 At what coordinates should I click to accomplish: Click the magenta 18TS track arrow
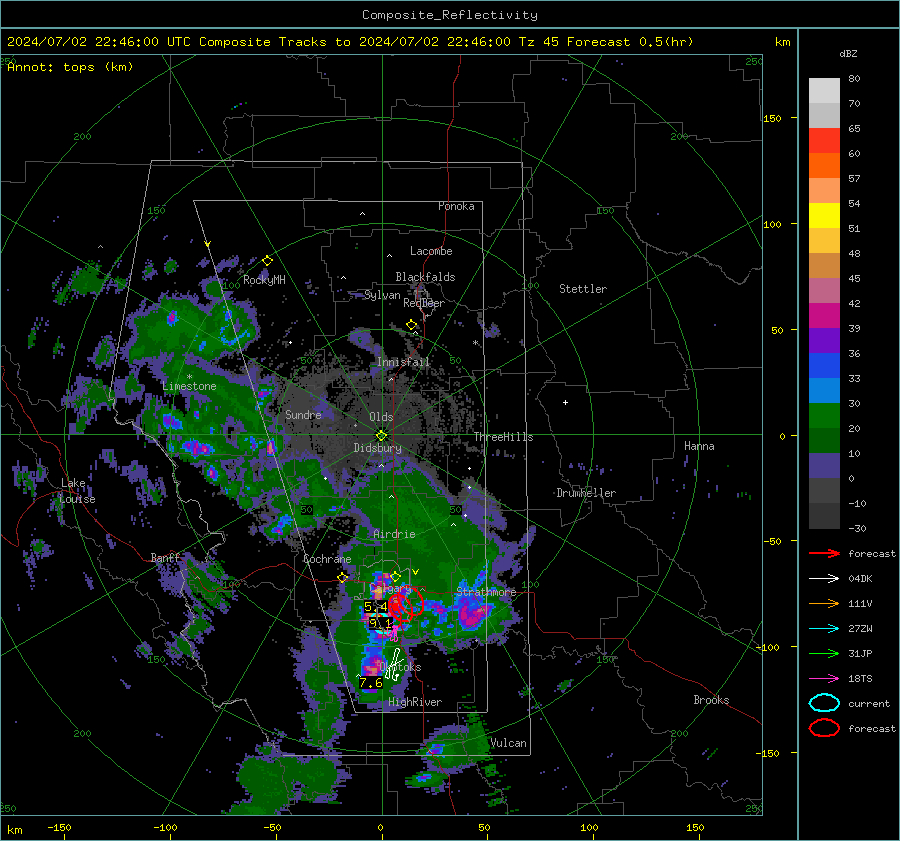pyautogui.click(x=824, y=679)
